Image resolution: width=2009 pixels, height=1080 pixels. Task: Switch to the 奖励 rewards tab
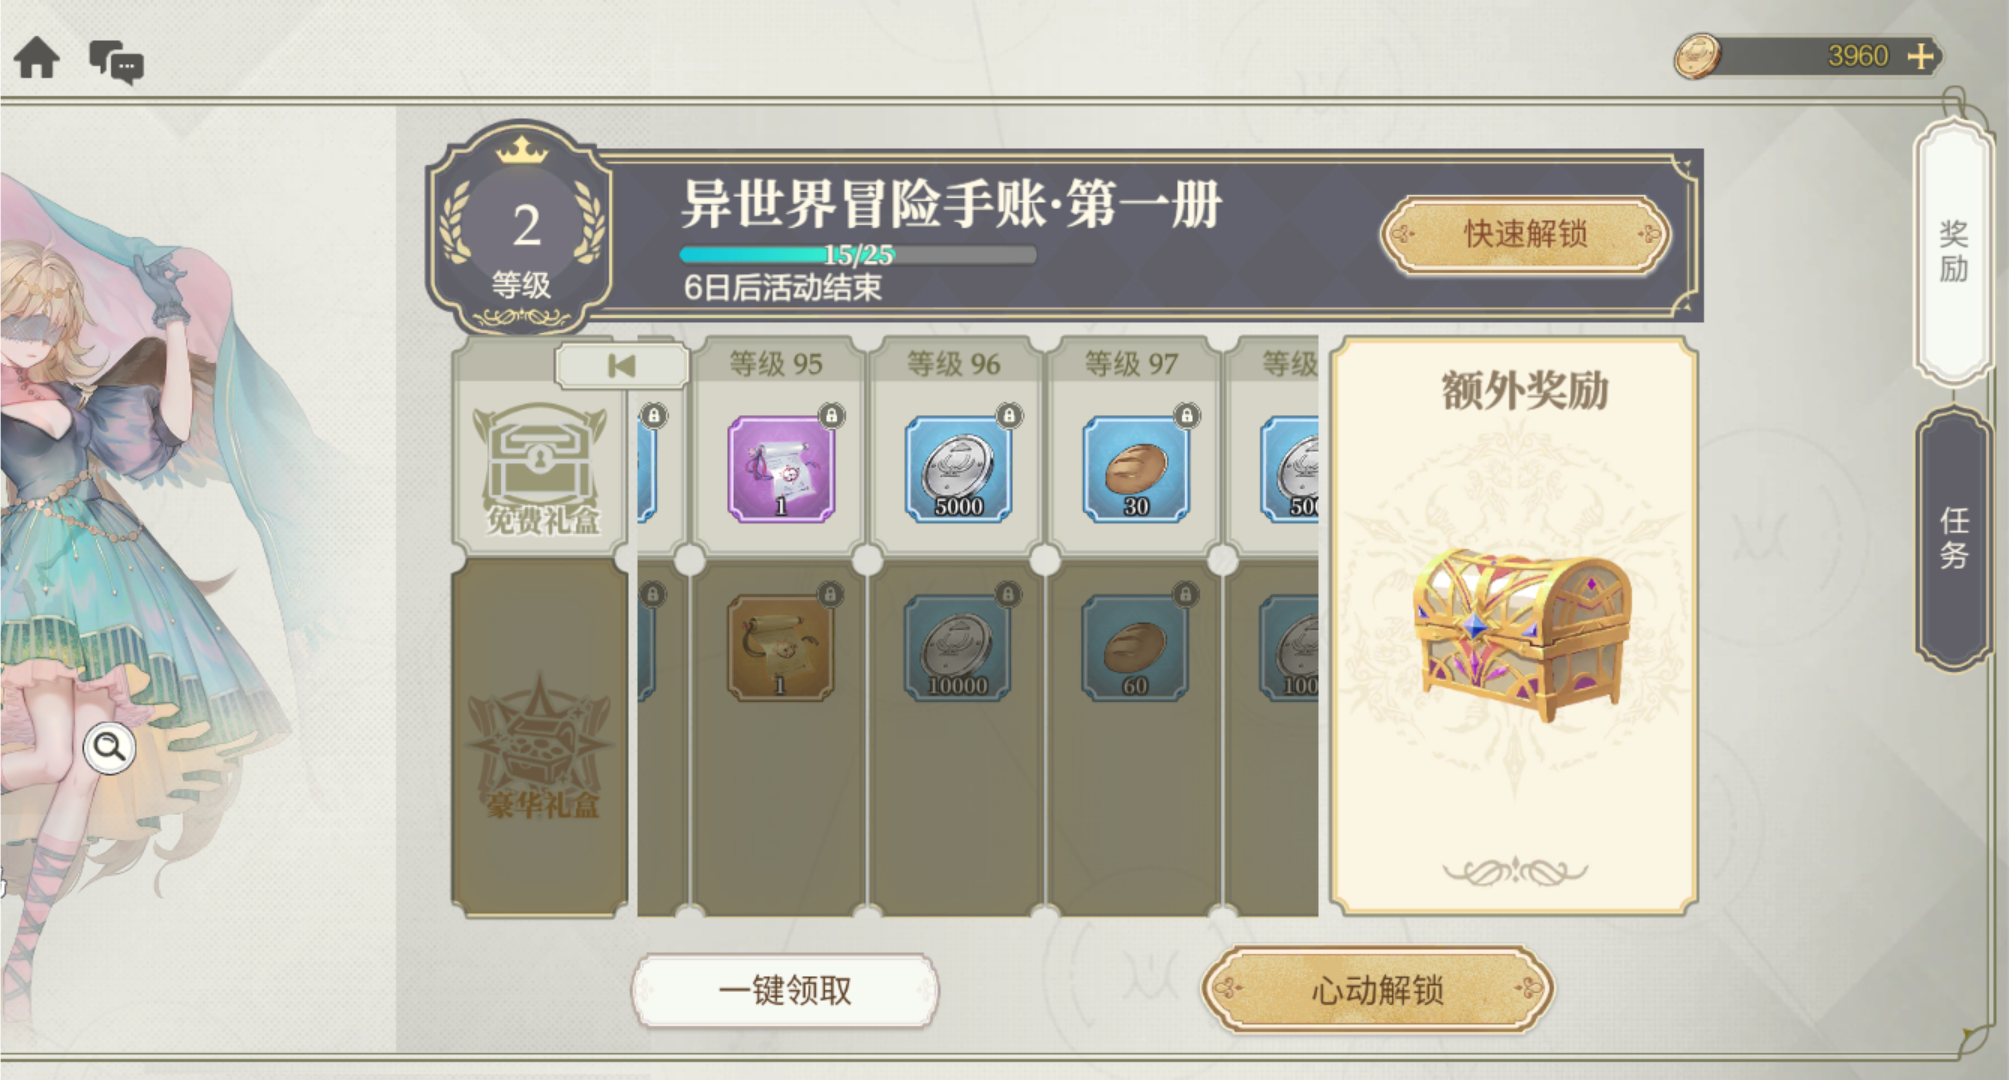(x=1953, y=251)
